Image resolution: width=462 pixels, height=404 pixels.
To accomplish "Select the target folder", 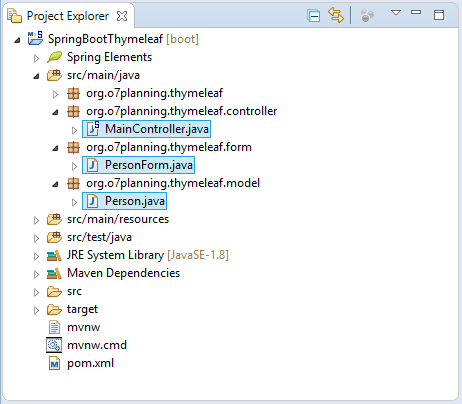I will (82, 309).
